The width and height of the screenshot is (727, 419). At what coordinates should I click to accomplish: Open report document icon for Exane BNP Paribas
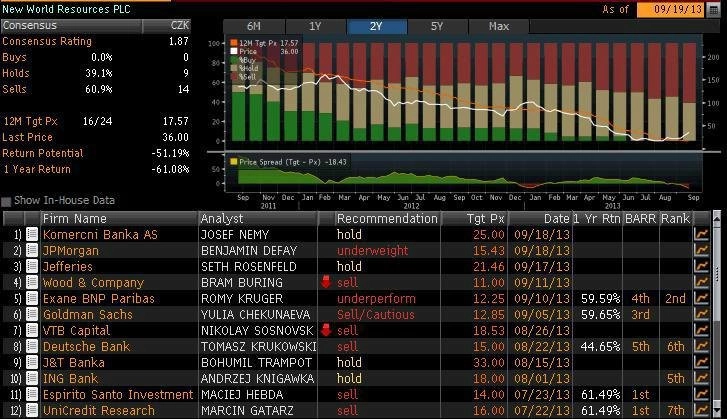tap(32, 298)
